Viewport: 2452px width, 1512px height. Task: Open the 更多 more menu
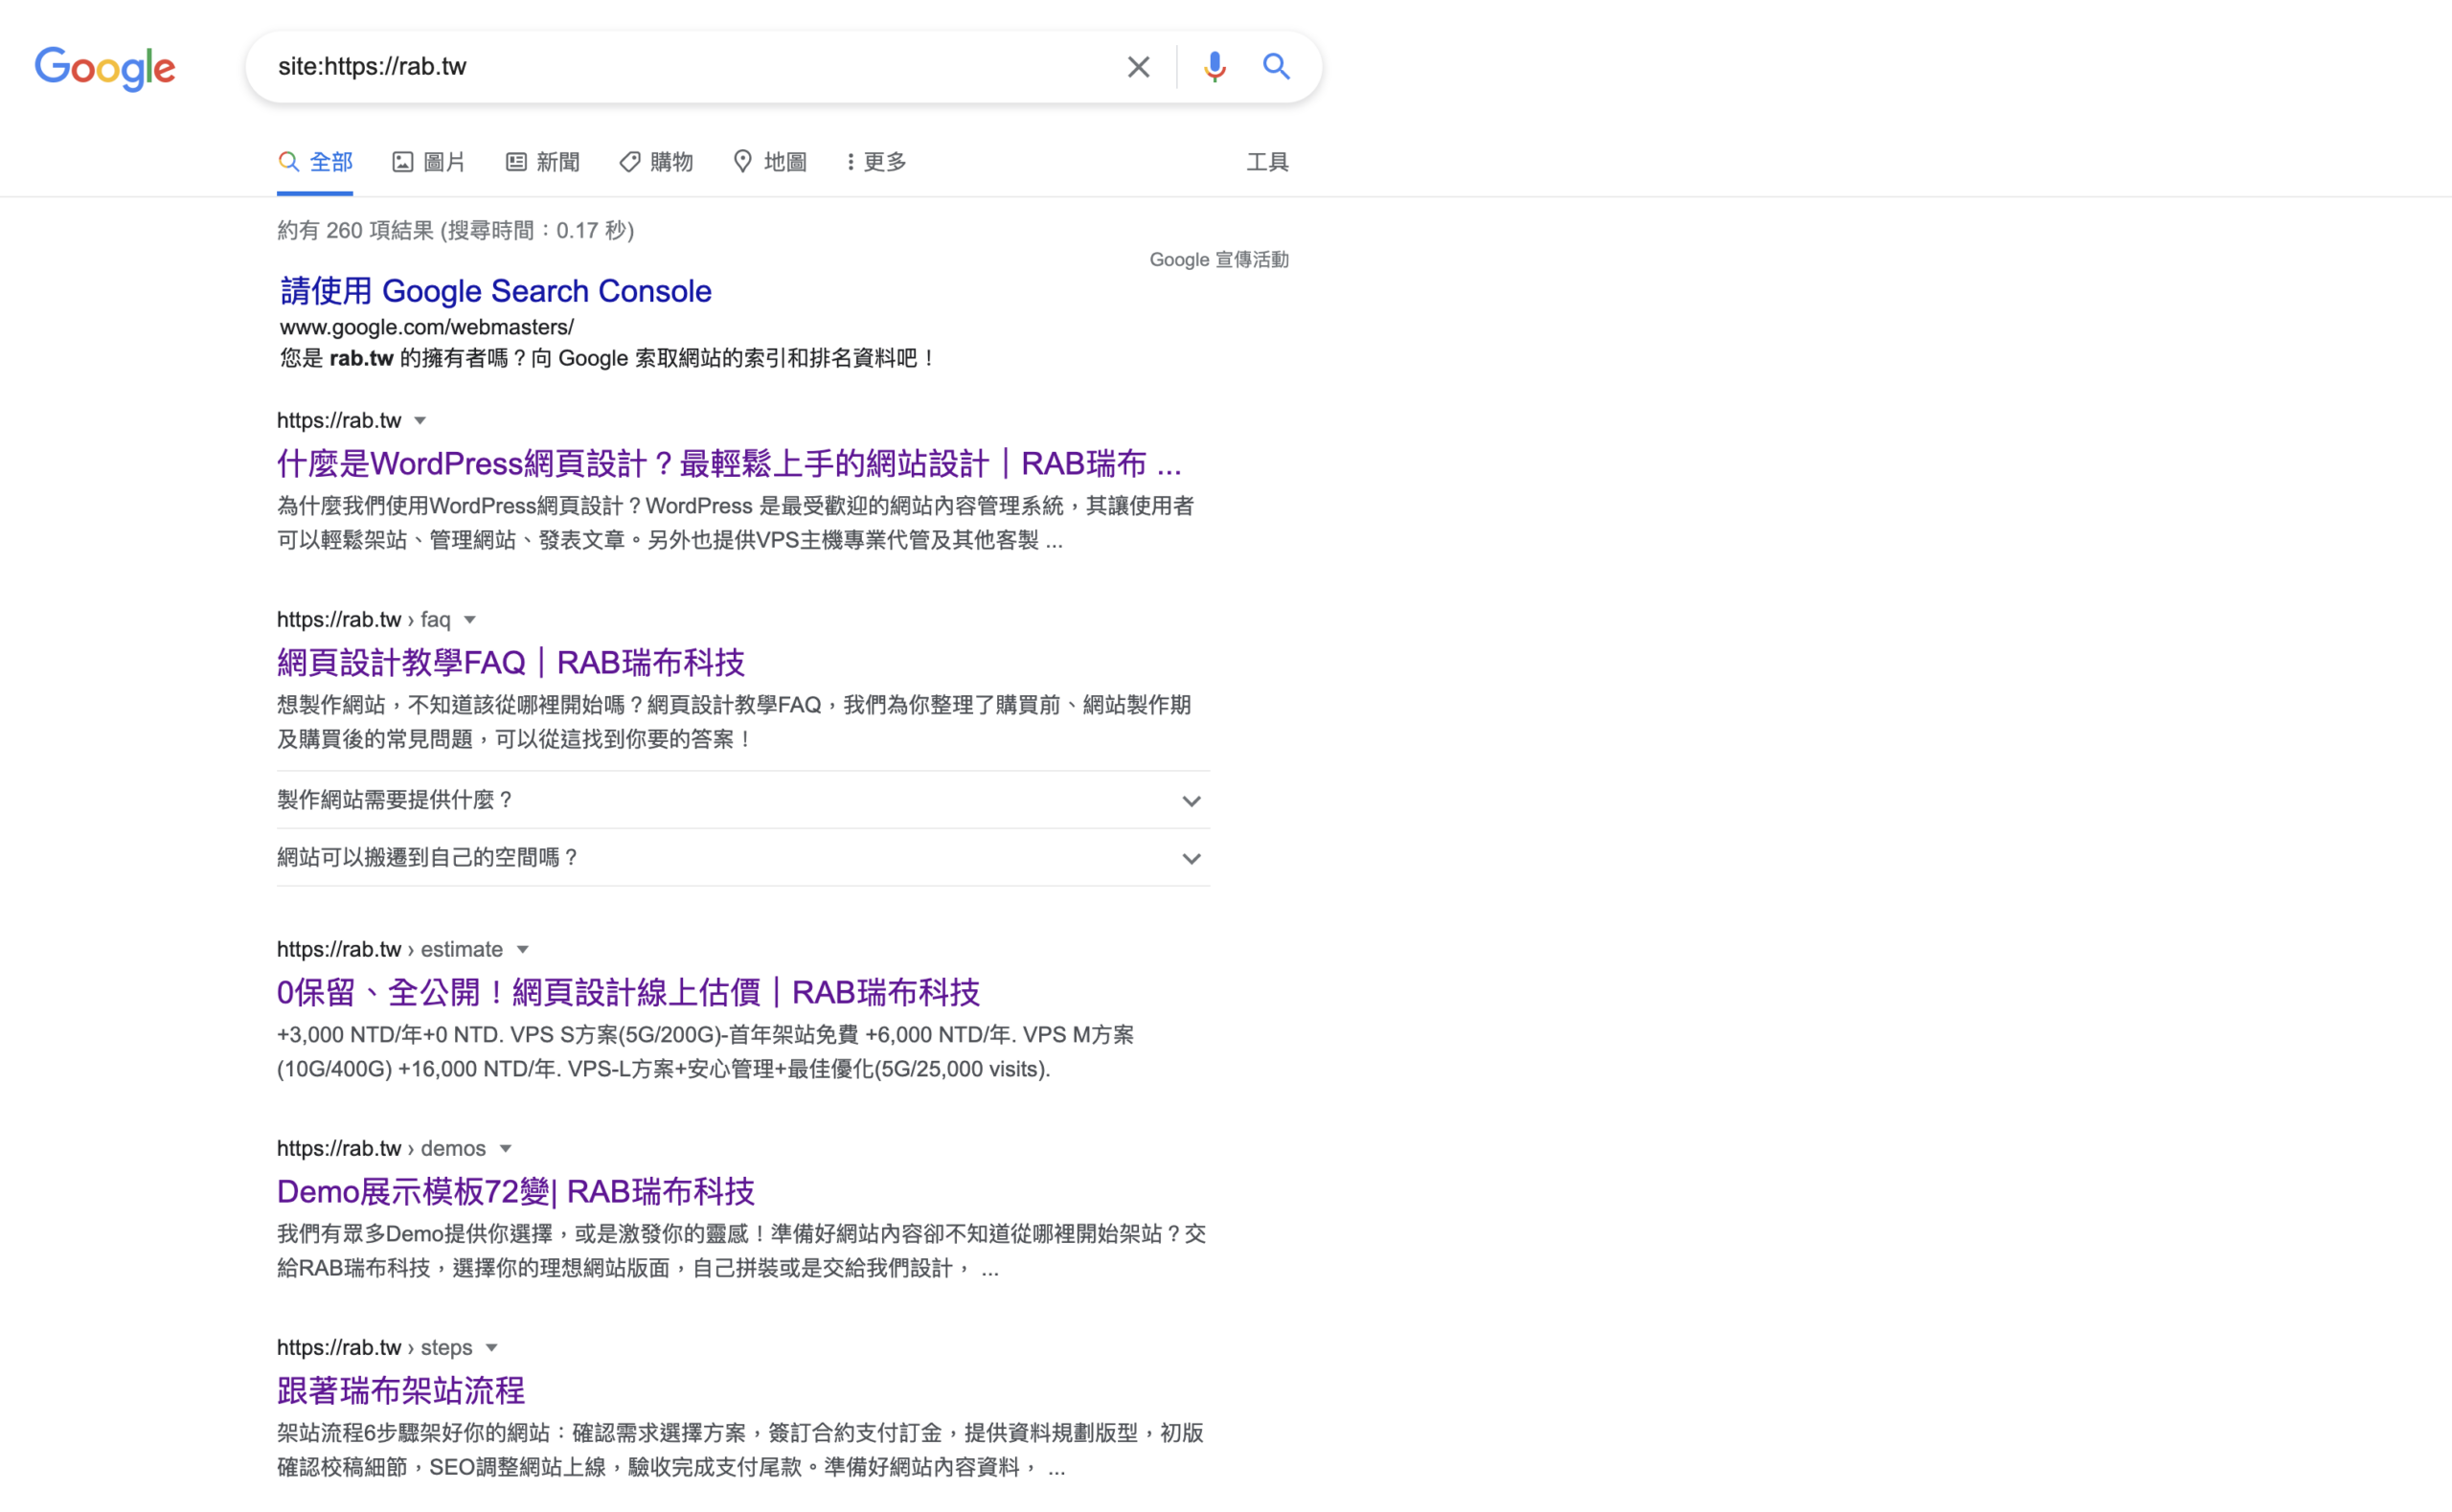coord(876,162)
